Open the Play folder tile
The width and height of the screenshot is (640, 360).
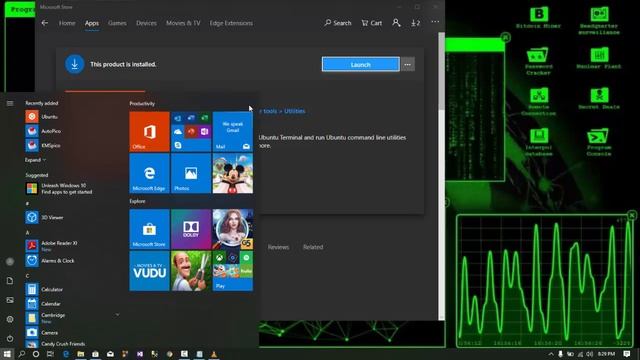pos(233,271)
